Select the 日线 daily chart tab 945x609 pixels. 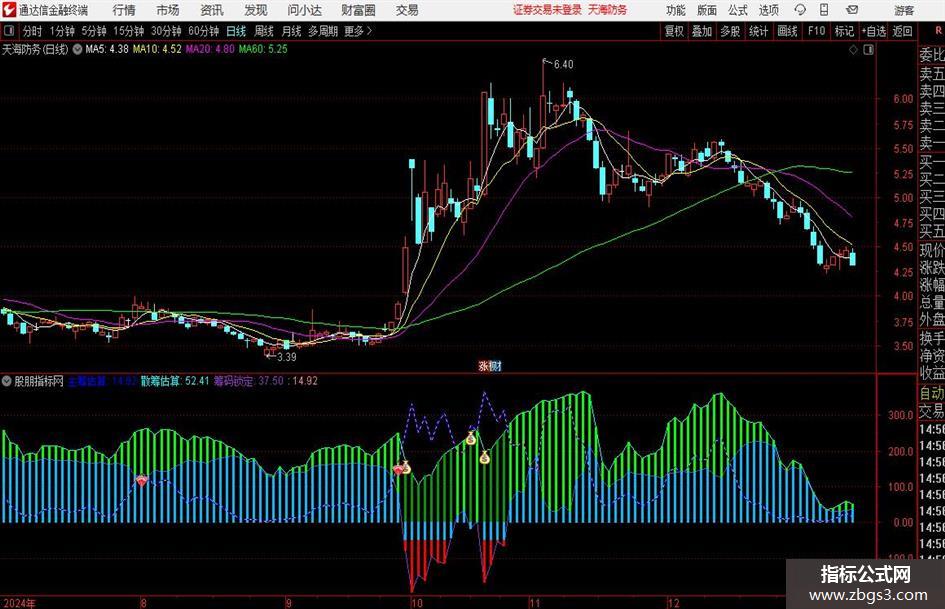tap(236, 31)
